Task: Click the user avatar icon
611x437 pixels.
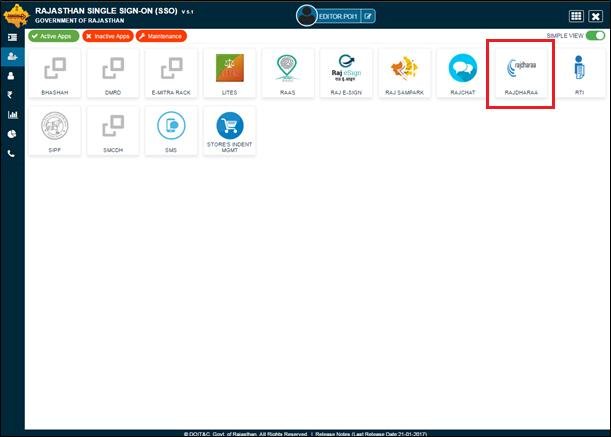Action: tap(306, 16)
